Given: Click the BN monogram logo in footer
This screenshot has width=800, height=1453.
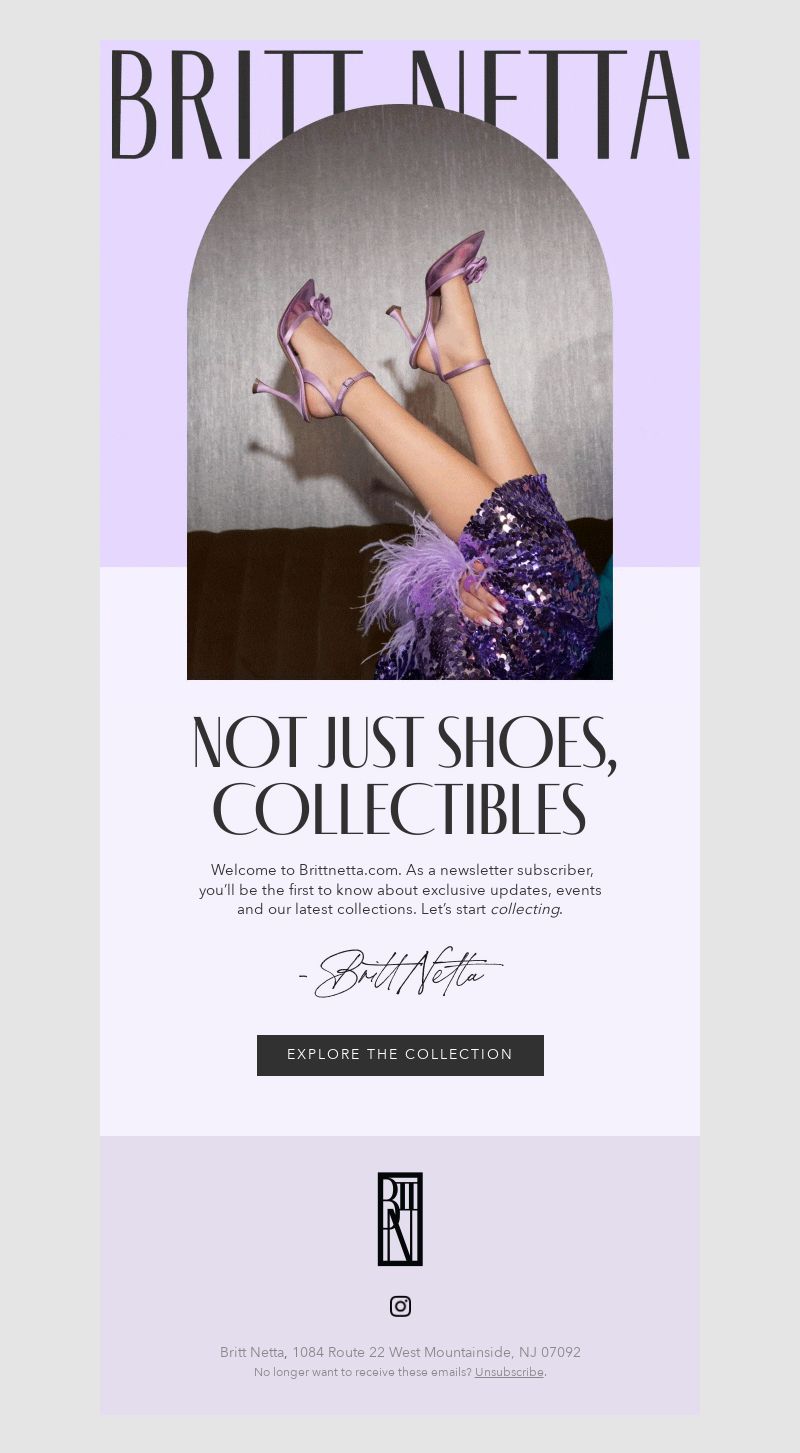Looking at the screenshot, I should 400,1219.
